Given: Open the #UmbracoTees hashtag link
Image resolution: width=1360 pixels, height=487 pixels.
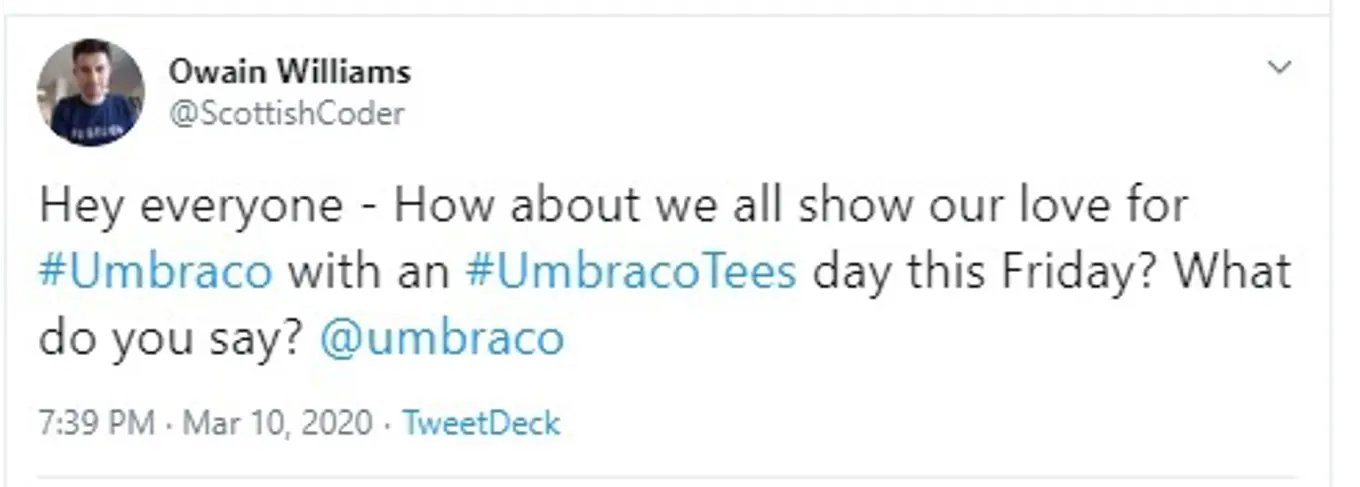Looking at the screenshot, I should (630, 272).
